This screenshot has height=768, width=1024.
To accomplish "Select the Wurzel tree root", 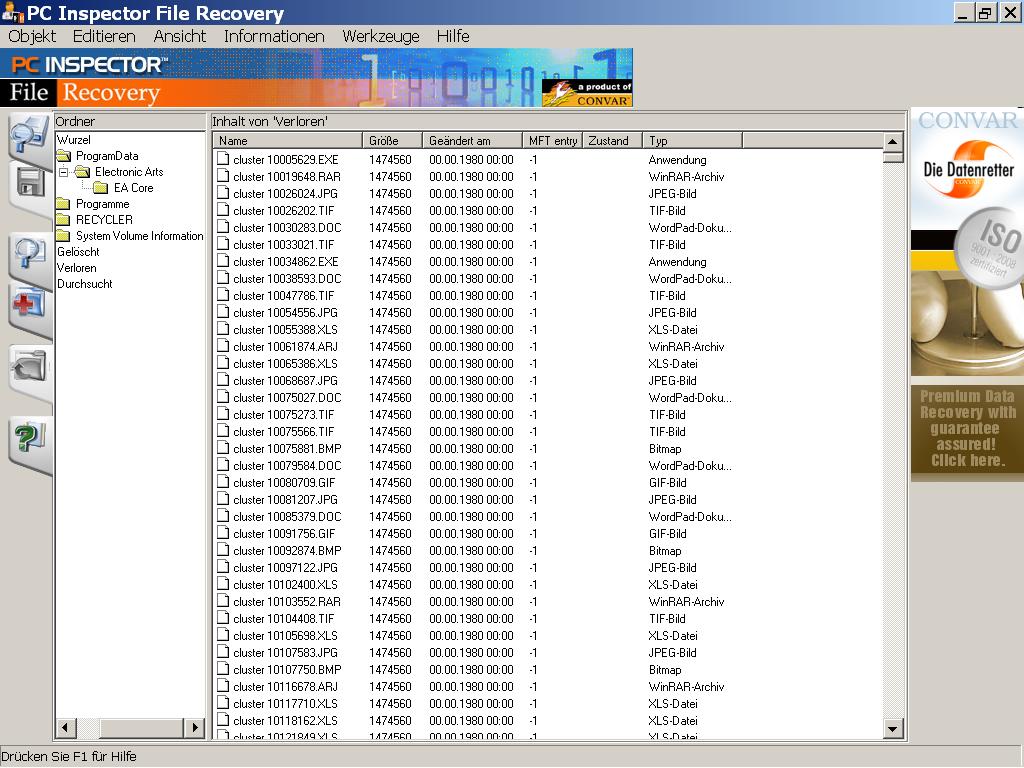I will tap(74, 140).
